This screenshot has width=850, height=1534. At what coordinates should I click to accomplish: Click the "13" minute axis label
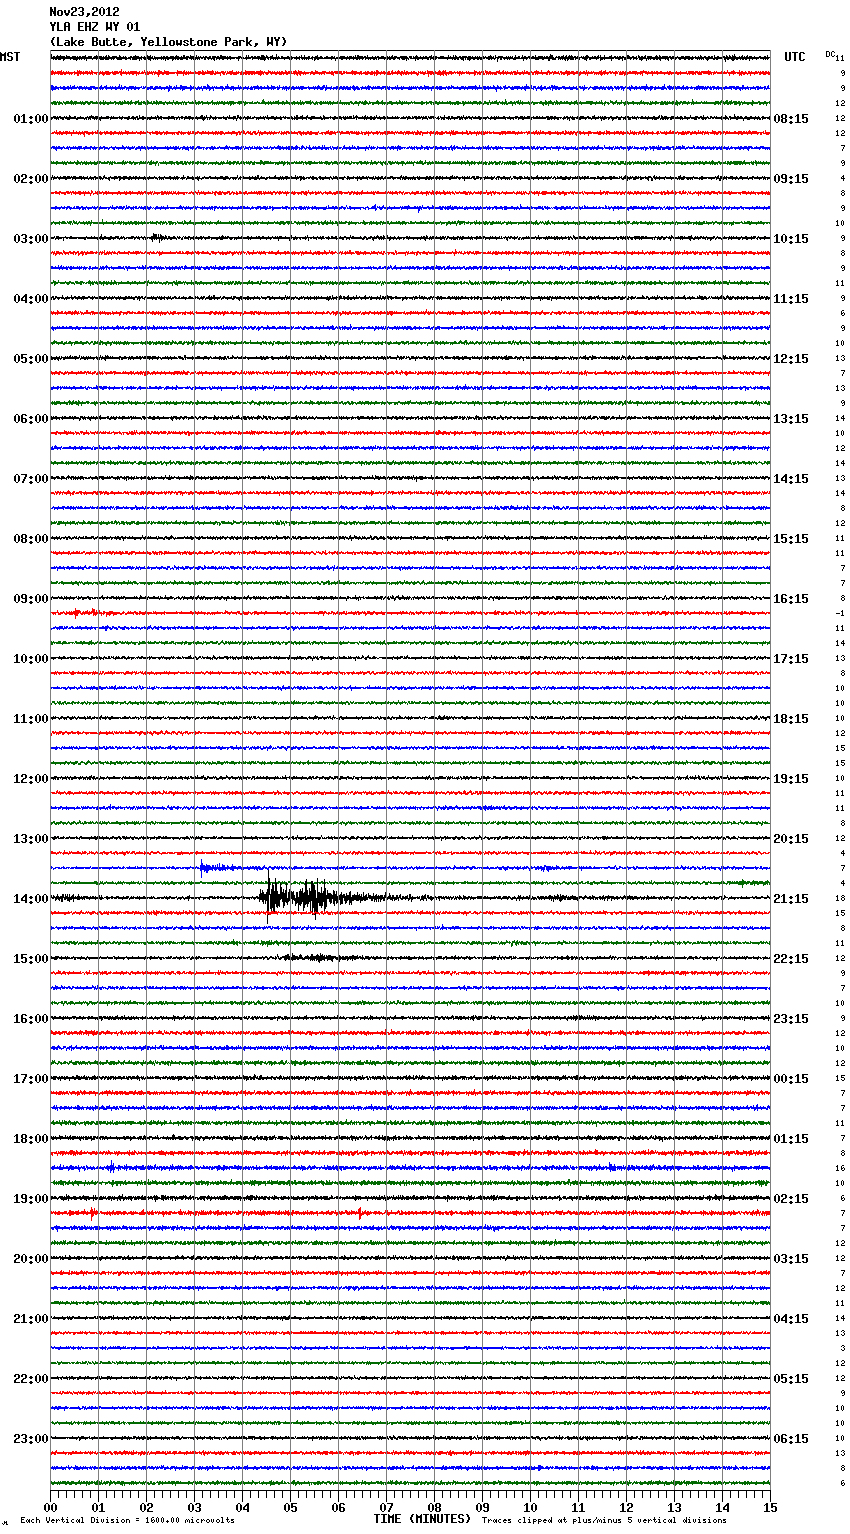coord(674,1507)
